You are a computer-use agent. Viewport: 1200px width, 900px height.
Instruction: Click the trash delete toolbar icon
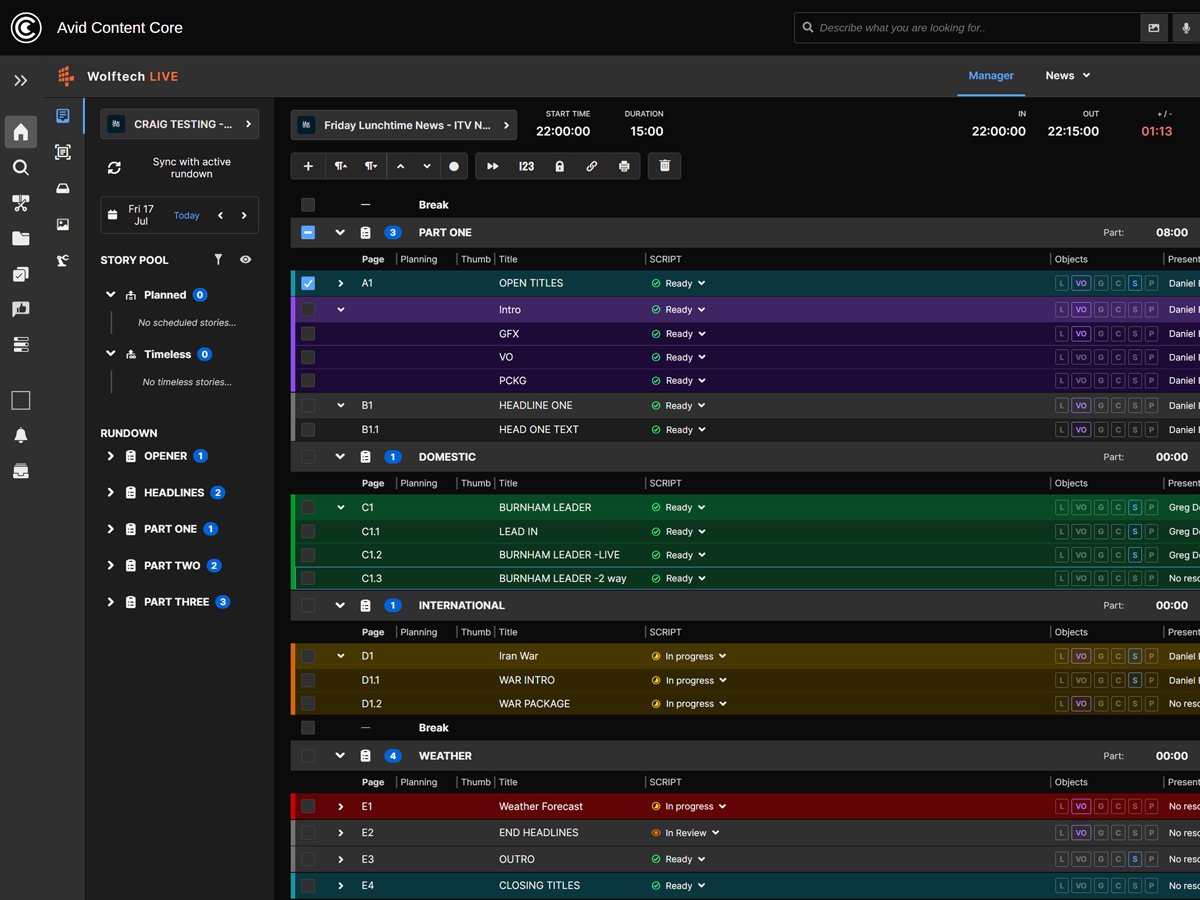[x=665, y=166]
